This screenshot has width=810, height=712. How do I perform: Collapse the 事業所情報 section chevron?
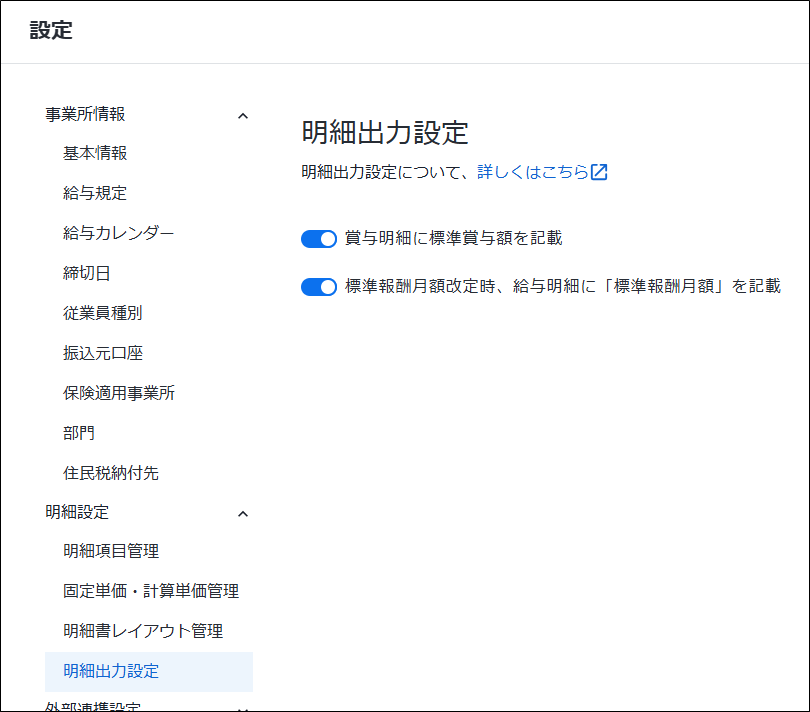click(243, 116)
